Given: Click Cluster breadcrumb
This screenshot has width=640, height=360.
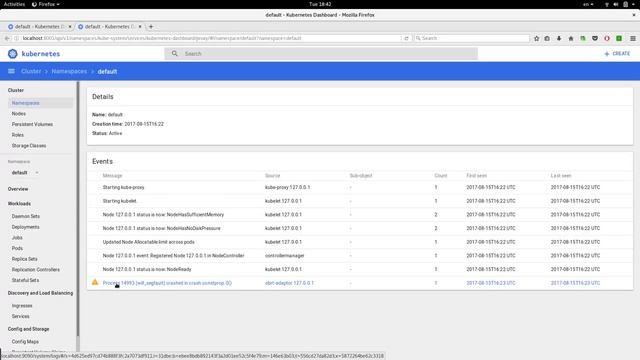Looking at the screenshot, I should [x=31, y=71].
